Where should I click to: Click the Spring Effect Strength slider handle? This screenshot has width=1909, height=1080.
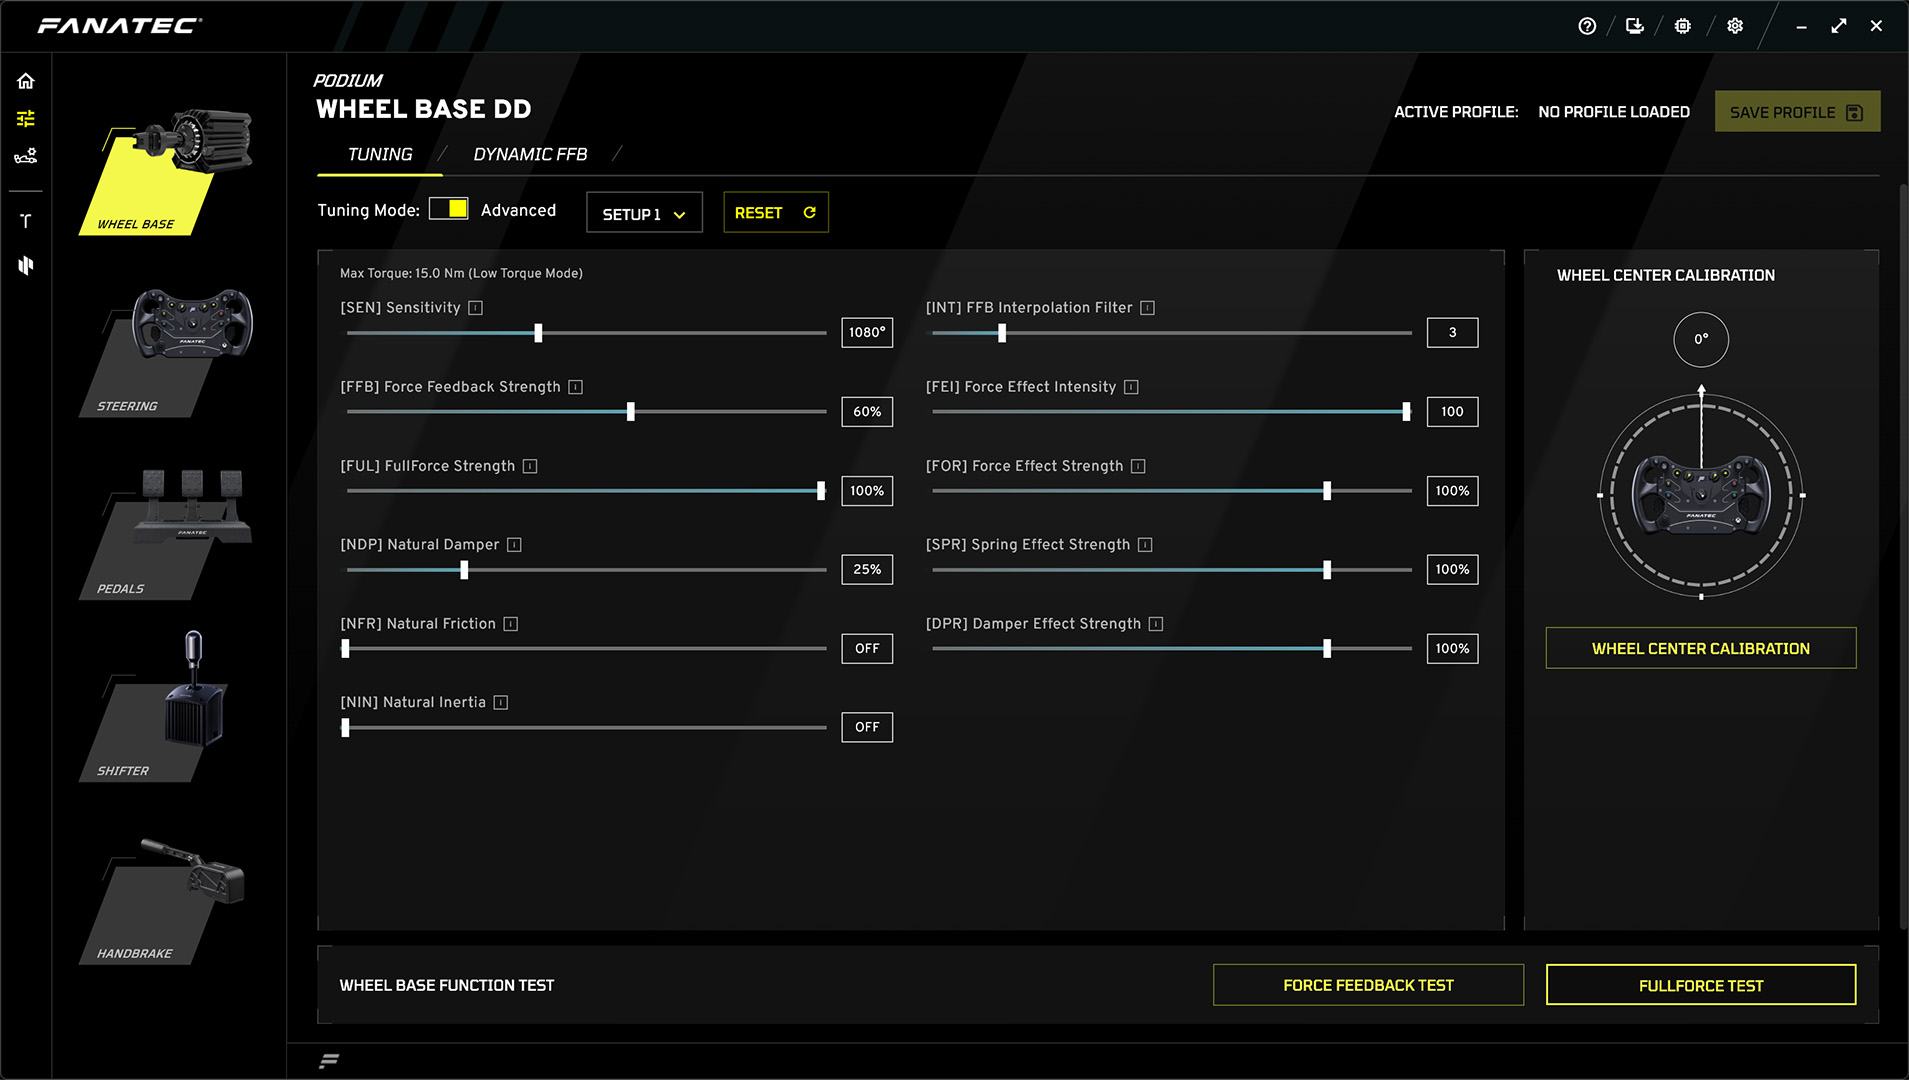pos(1327,570)
